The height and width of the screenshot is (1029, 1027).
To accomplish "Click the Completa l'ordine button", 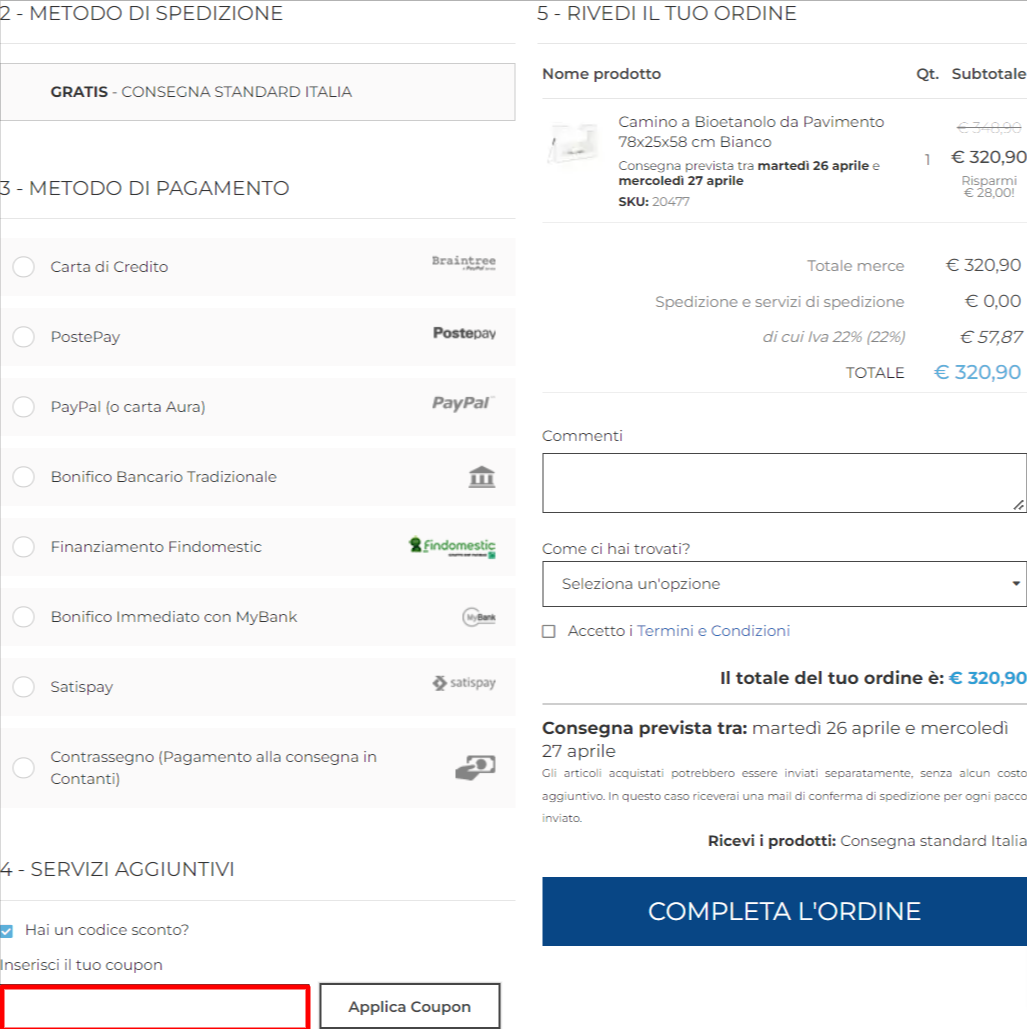I will [784, 912].
